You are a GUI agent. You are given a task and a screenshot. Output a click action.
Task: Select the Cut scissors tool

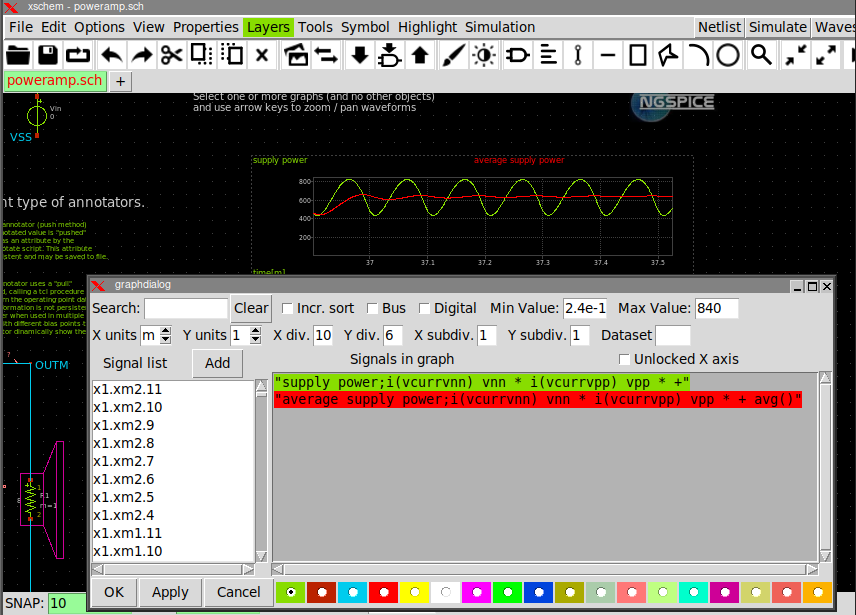pyautogui.click(x=172, y=55)
